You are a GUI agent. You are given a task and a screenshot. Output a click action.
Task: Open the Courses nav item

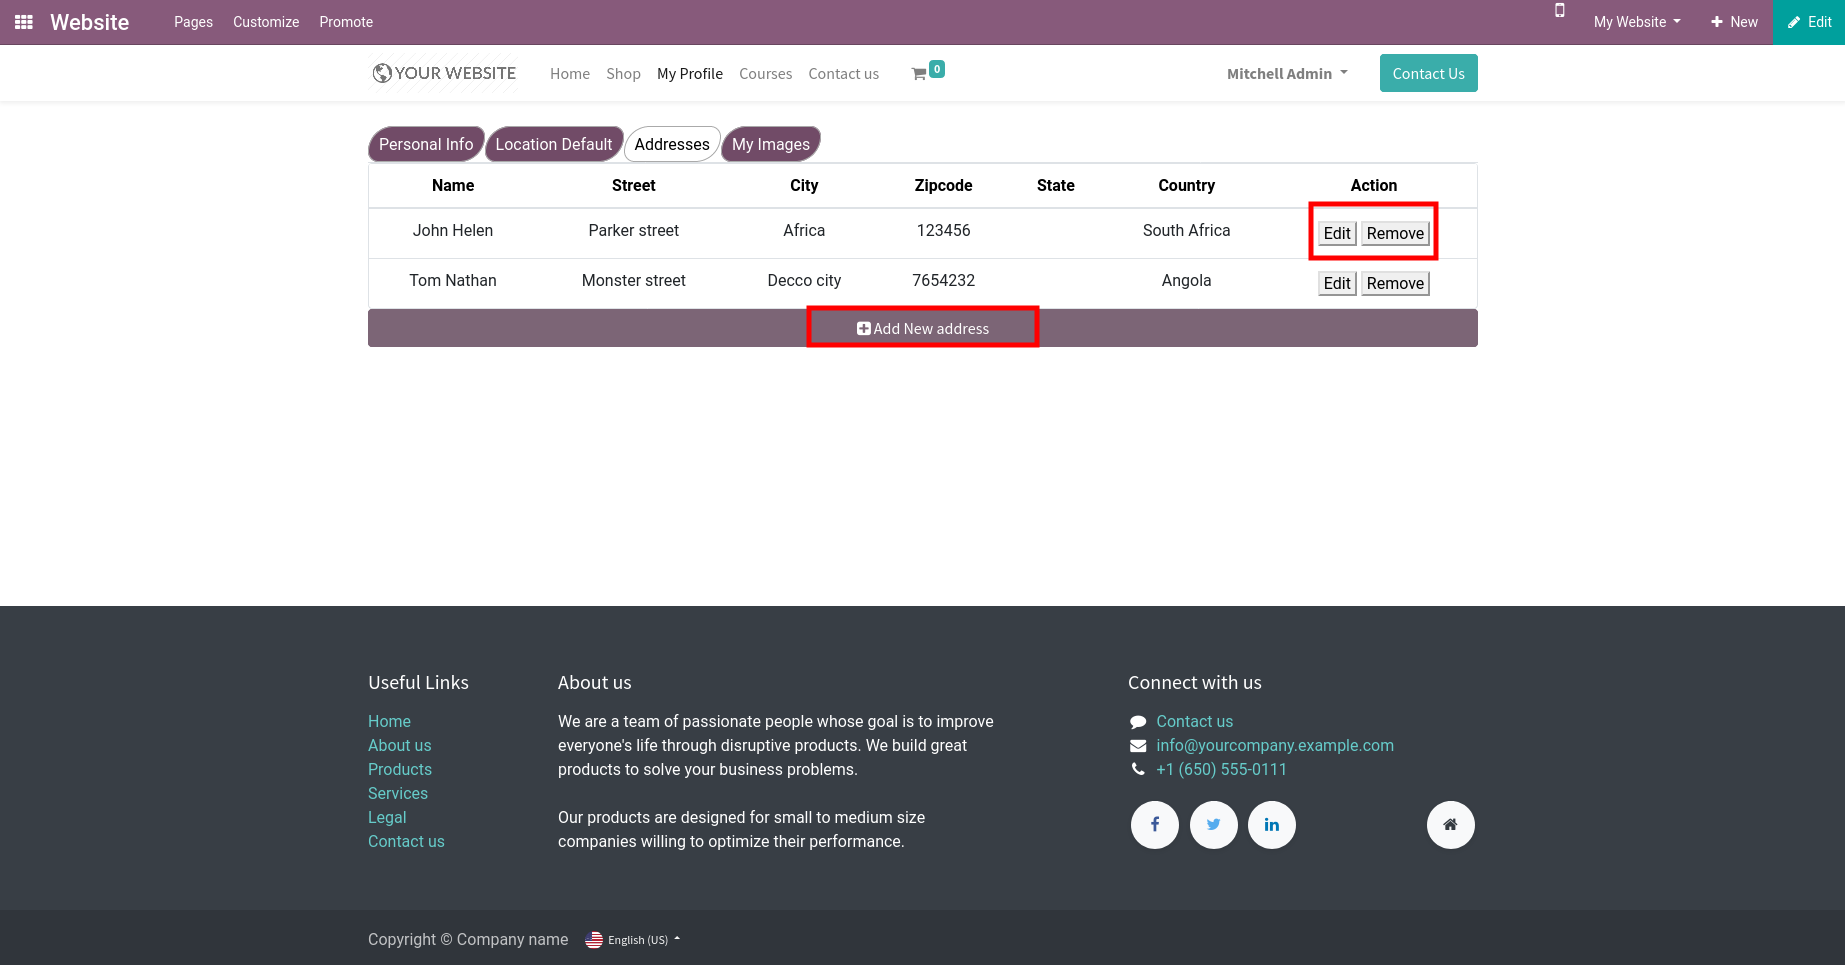point(765,74)
